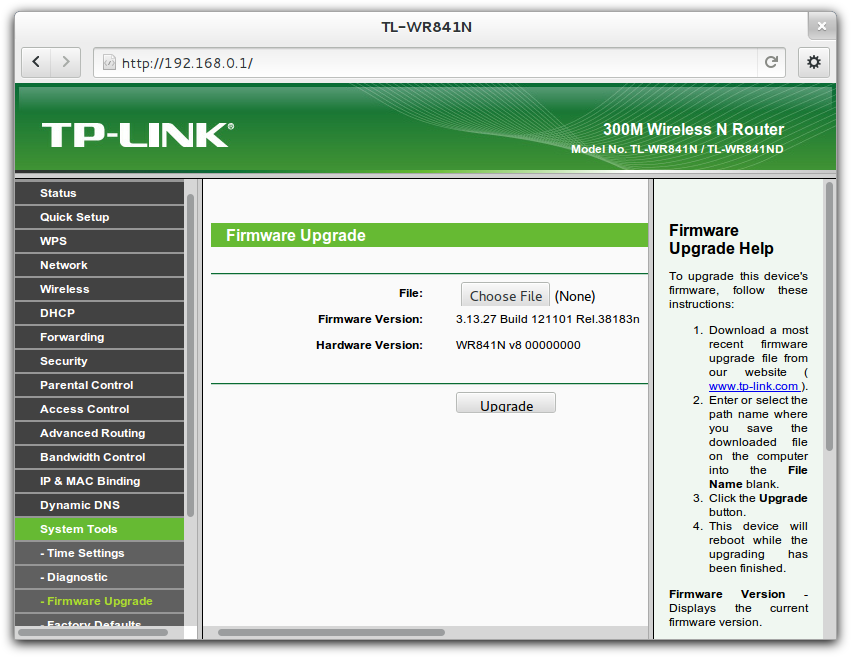Open Advanced Routing settings
851x657 pixels.
pyautogui.click(x=99, y=433)
